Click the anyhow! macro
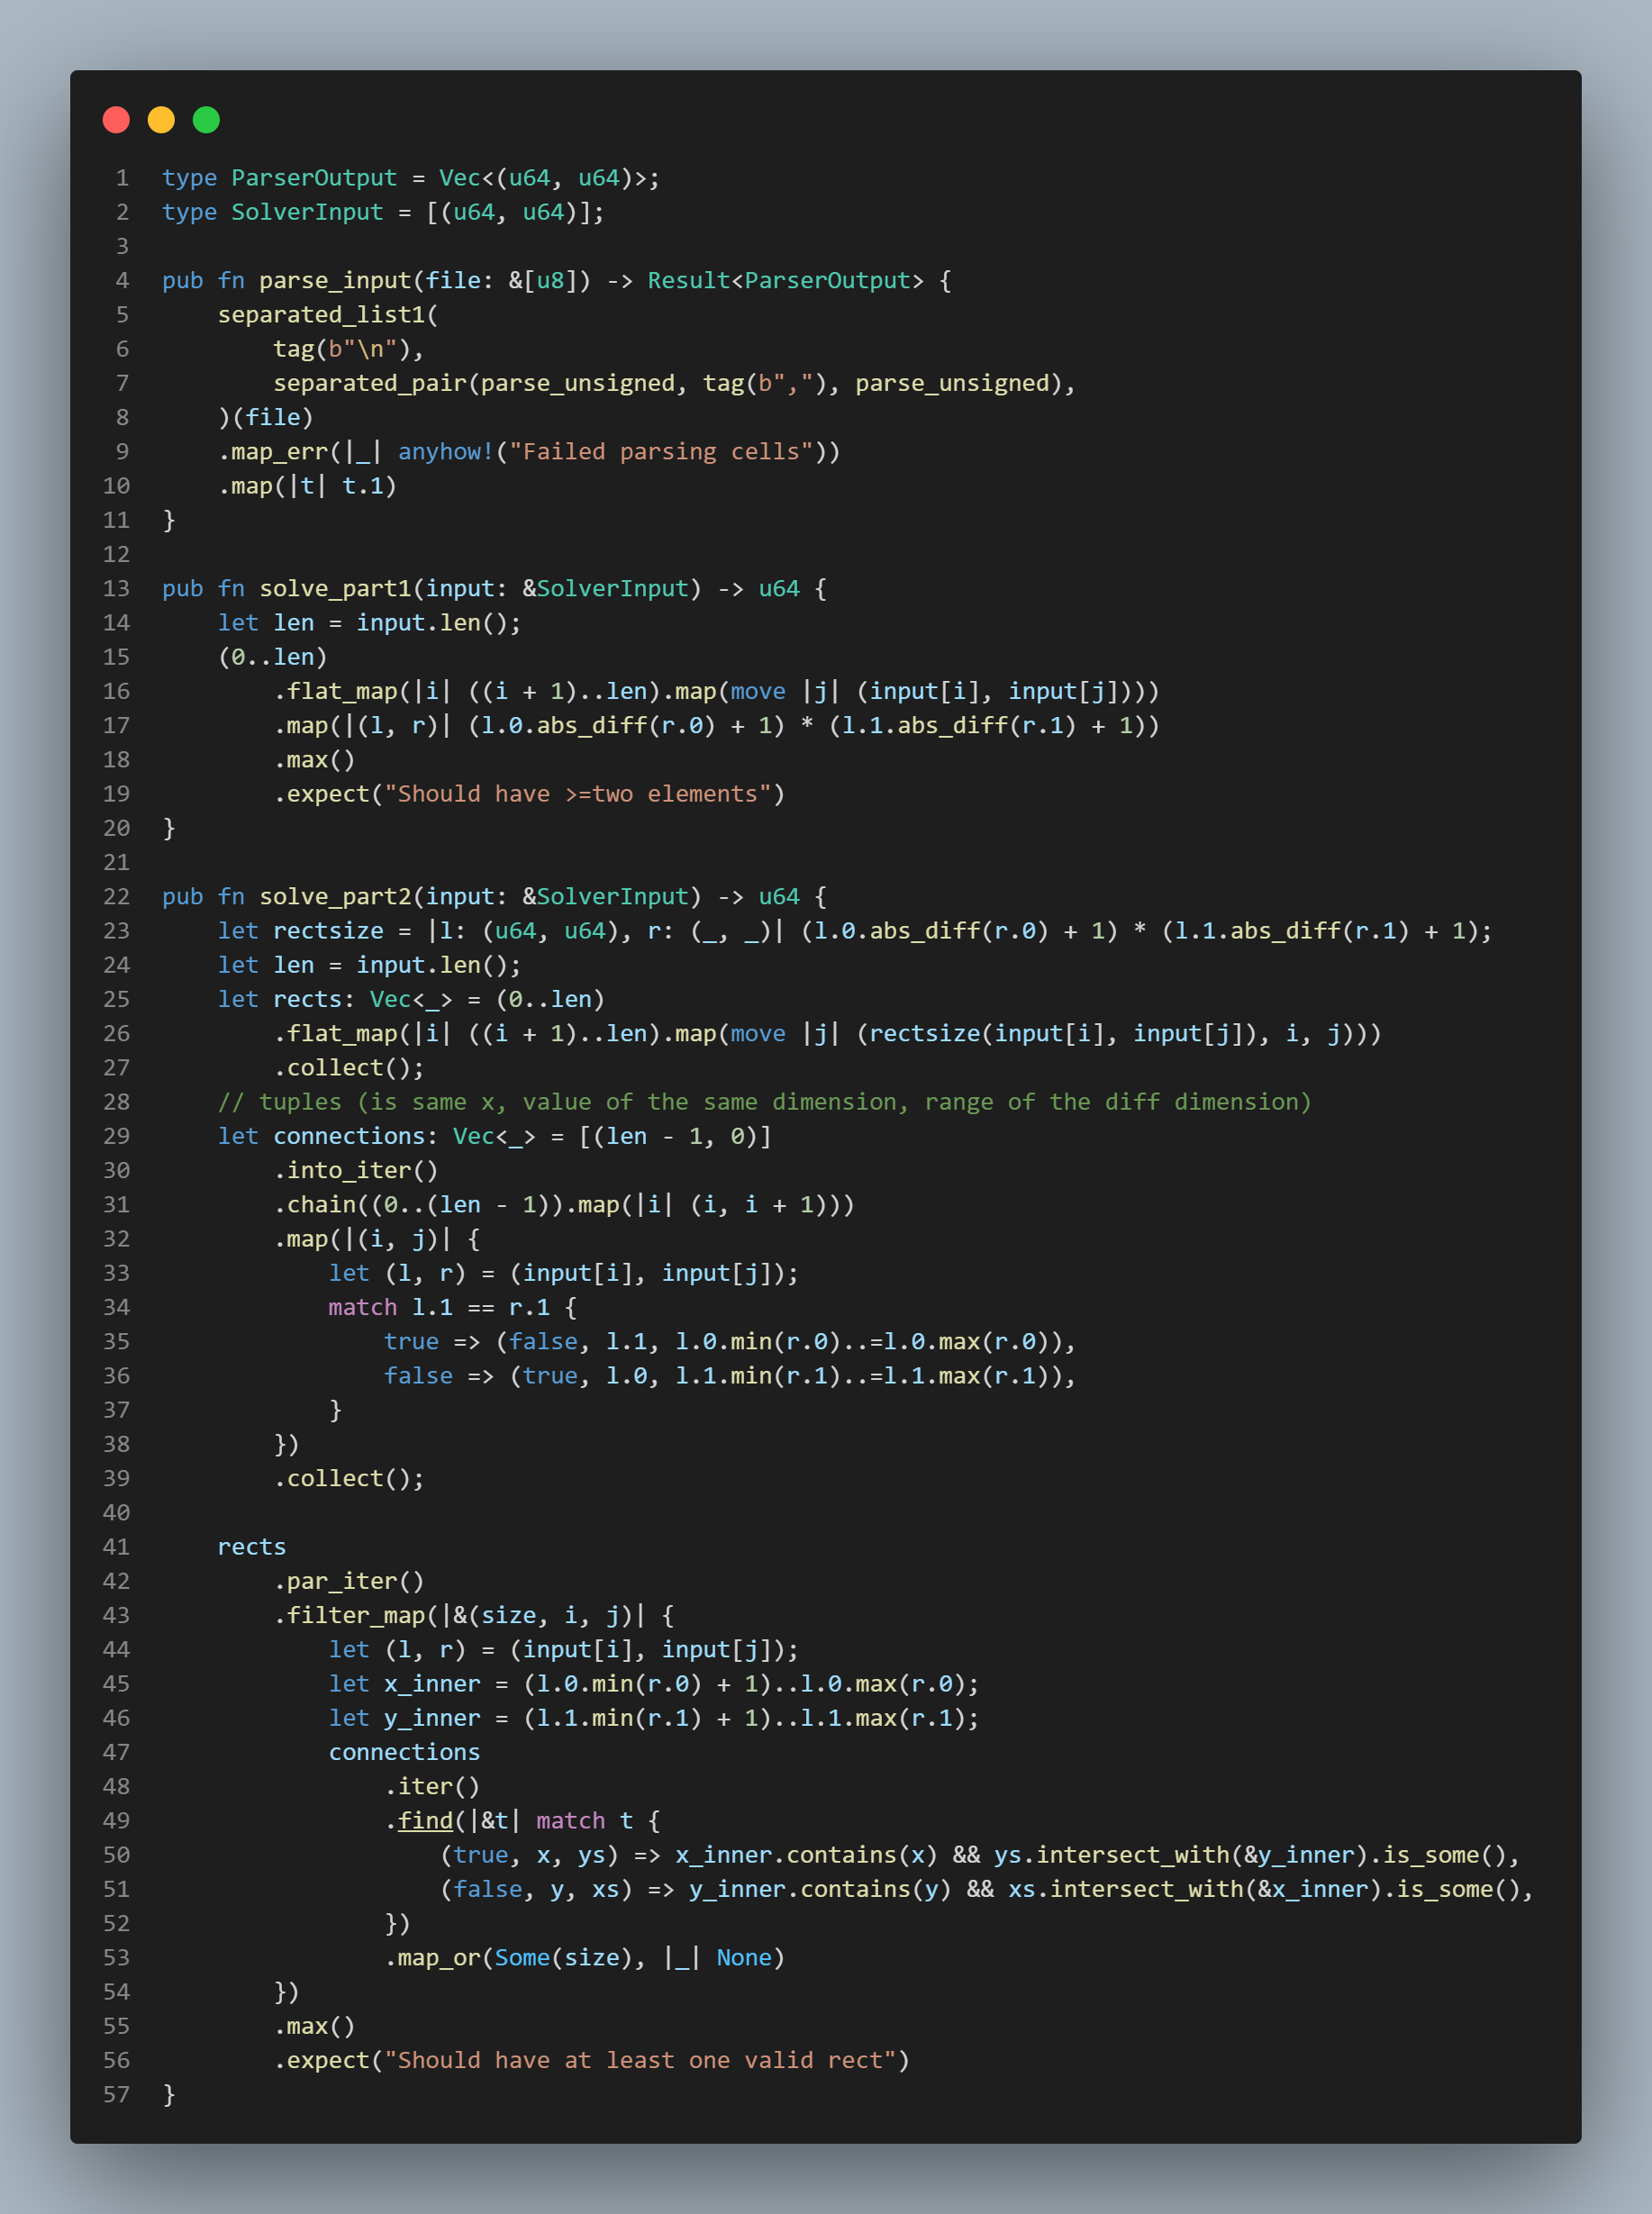Viewport: 1652px width, 2214px height. coord(446,452)
